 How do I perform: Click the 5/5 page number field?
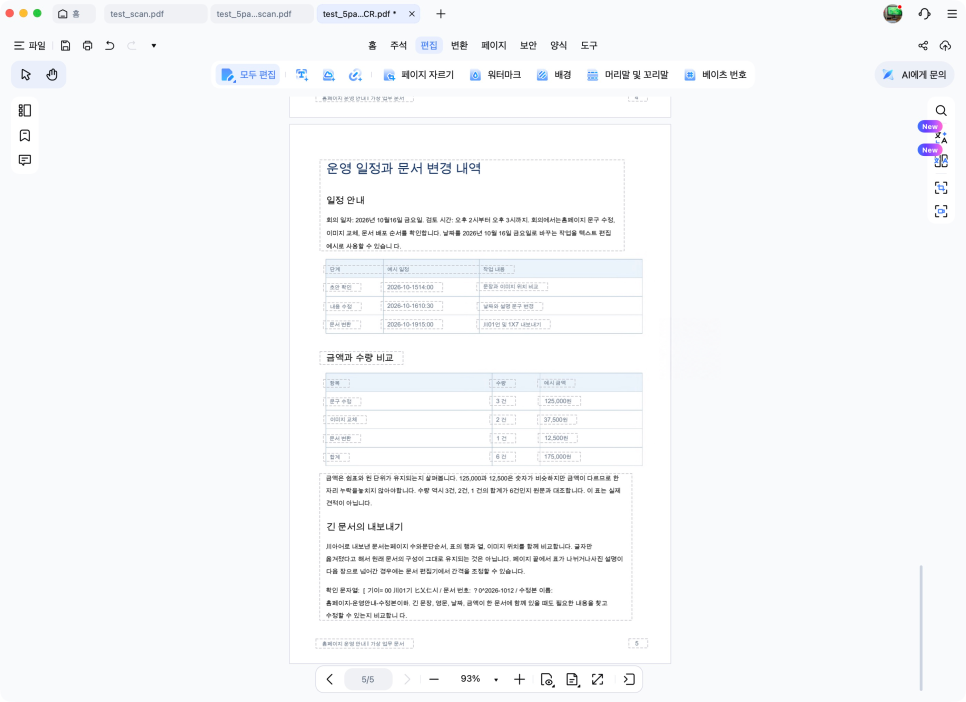(x=368, y=679)
